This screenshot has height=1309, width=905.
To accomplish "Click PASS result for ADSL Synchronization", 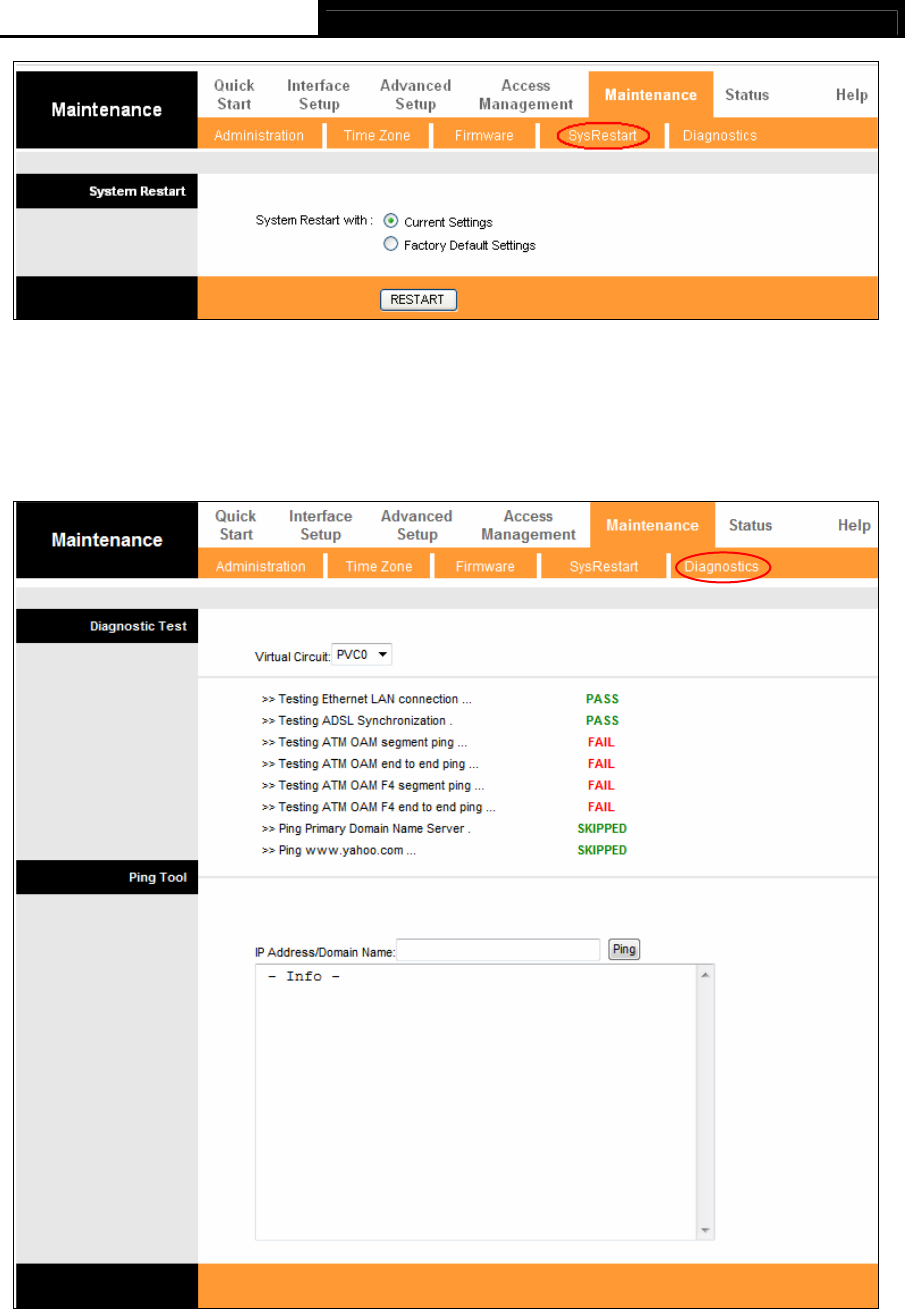I will pyautogui.click(x=602, y=721).
